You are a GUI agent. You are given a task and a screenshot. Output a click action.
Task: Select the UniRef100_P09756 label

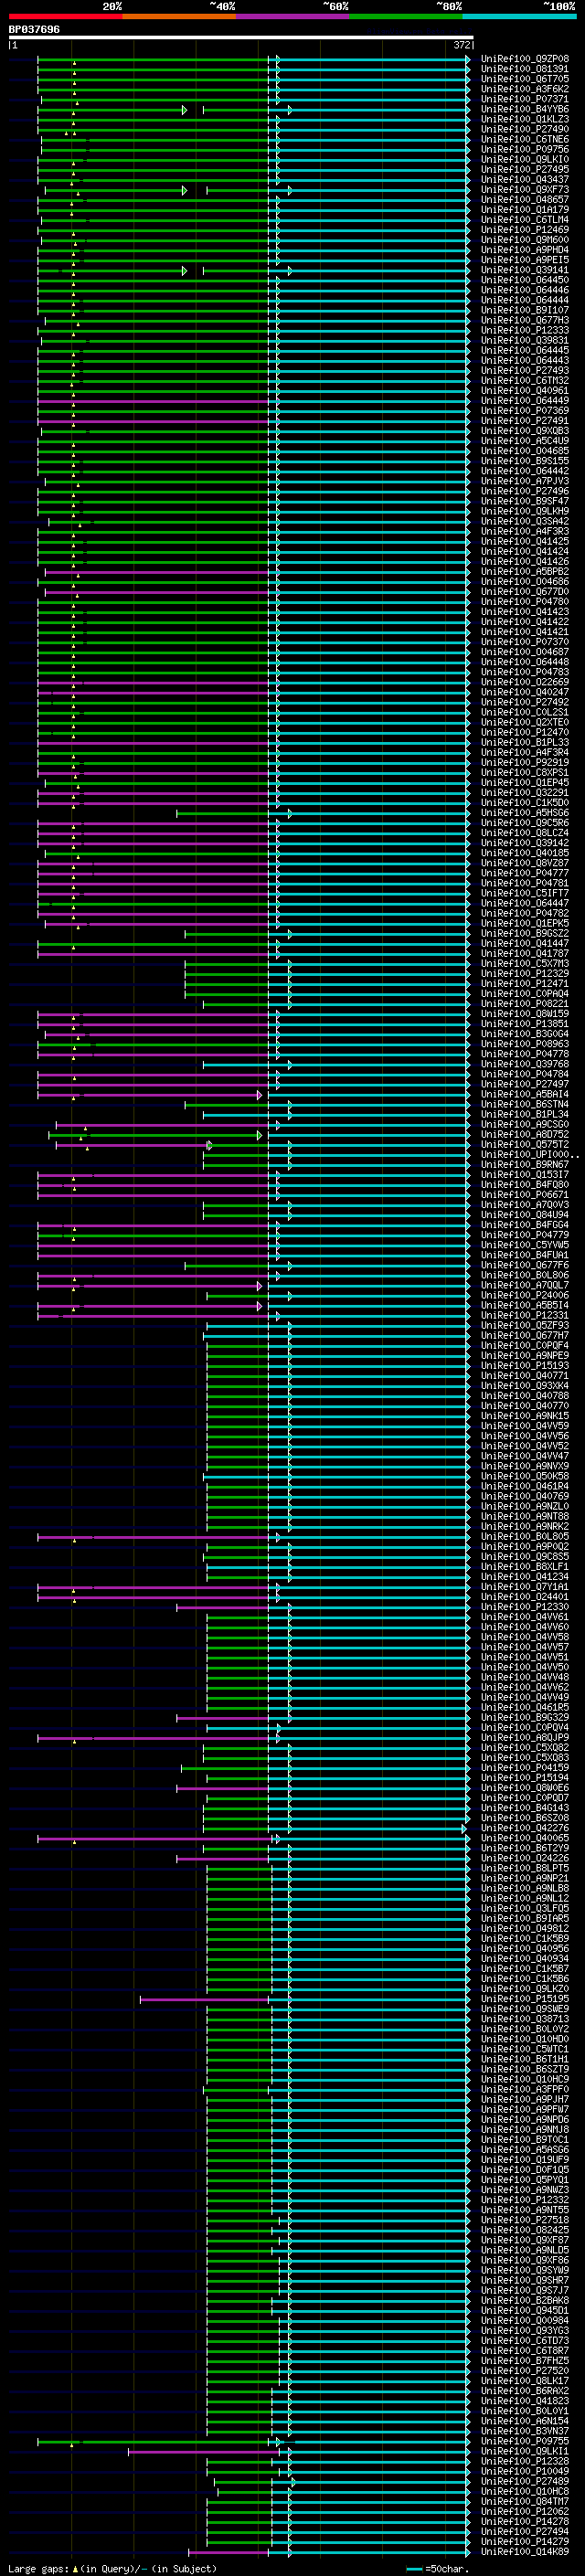click(525, 149)
